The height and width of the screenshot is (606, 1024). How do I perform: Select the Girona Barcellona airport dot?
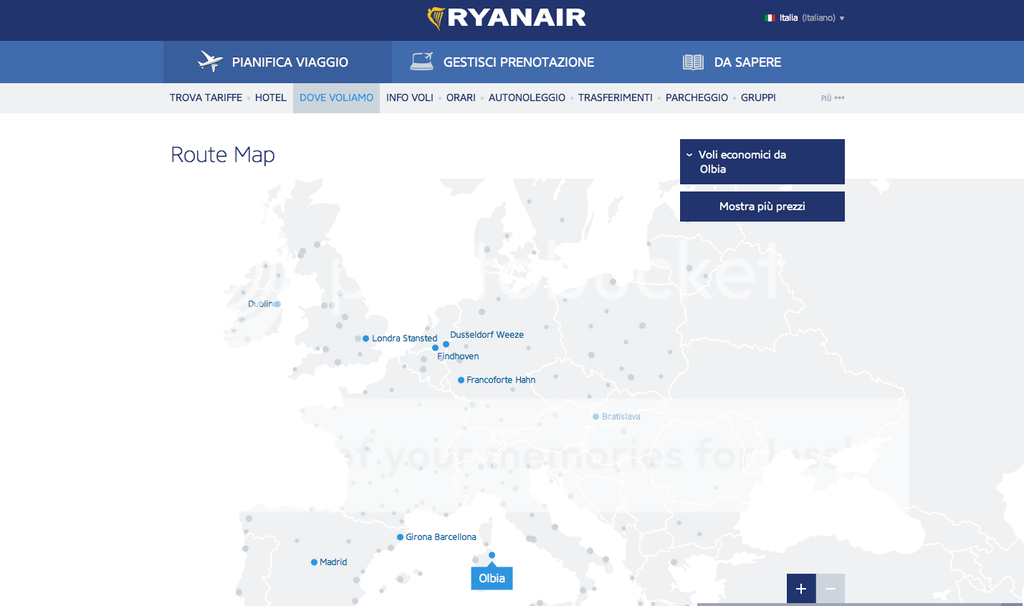click(x=400, y=537)
